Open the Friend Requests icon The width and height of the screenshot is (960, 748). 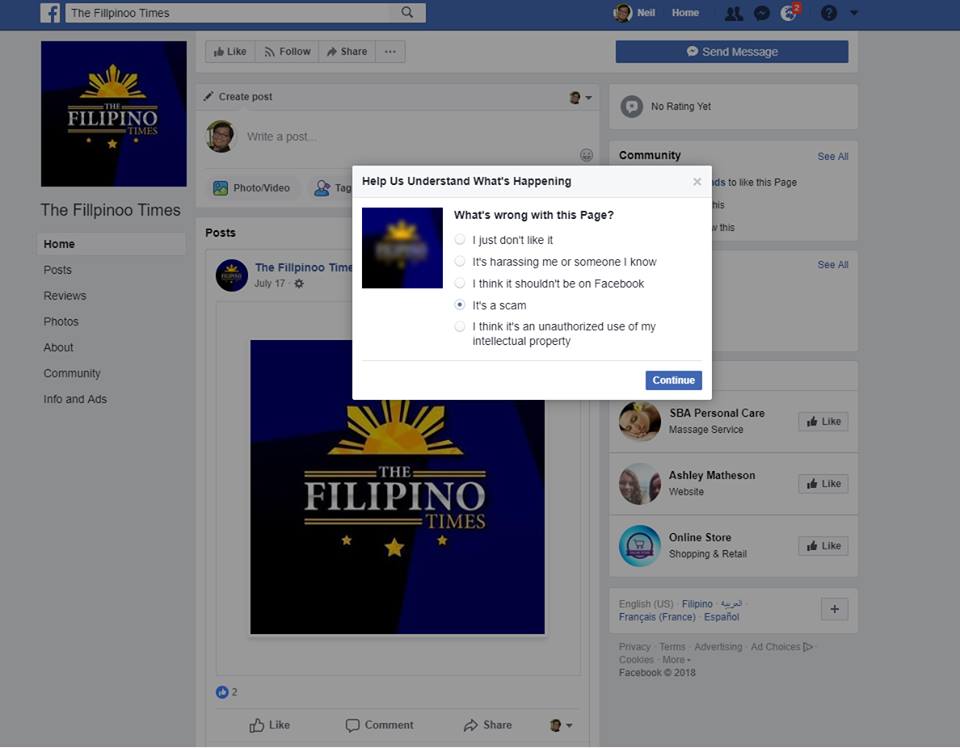pyautogui.click(x=733, y=13)
